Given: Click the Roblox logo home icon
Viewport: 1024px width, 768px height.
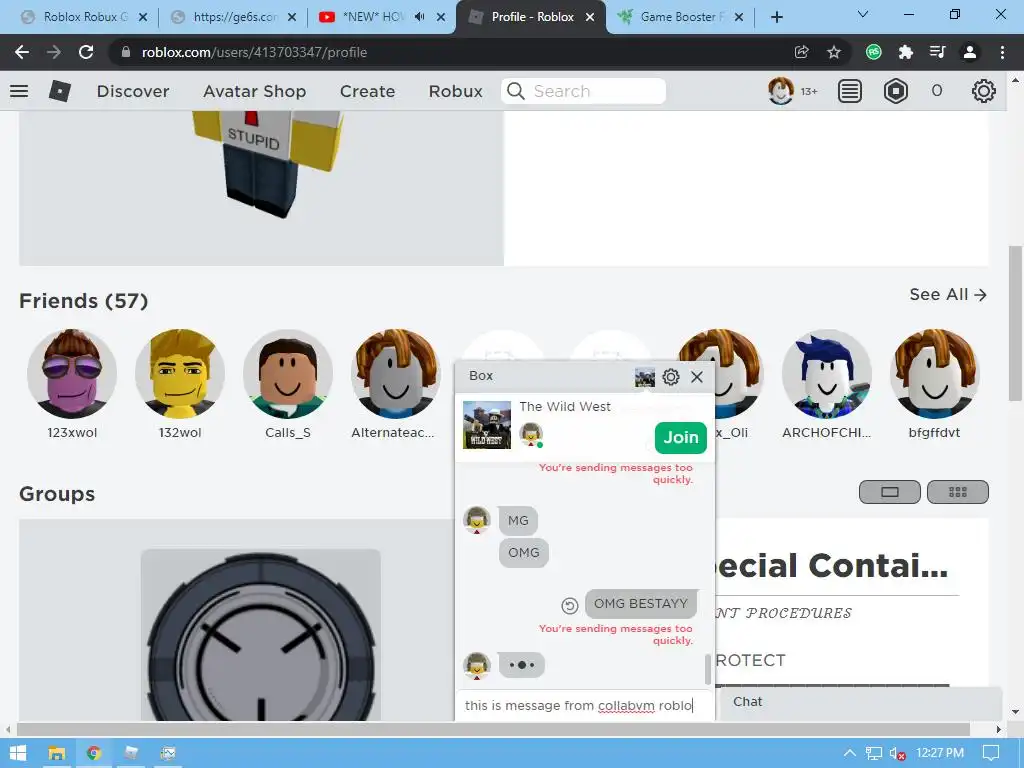Looking at the screenshot, I should [x=59, y=91].
